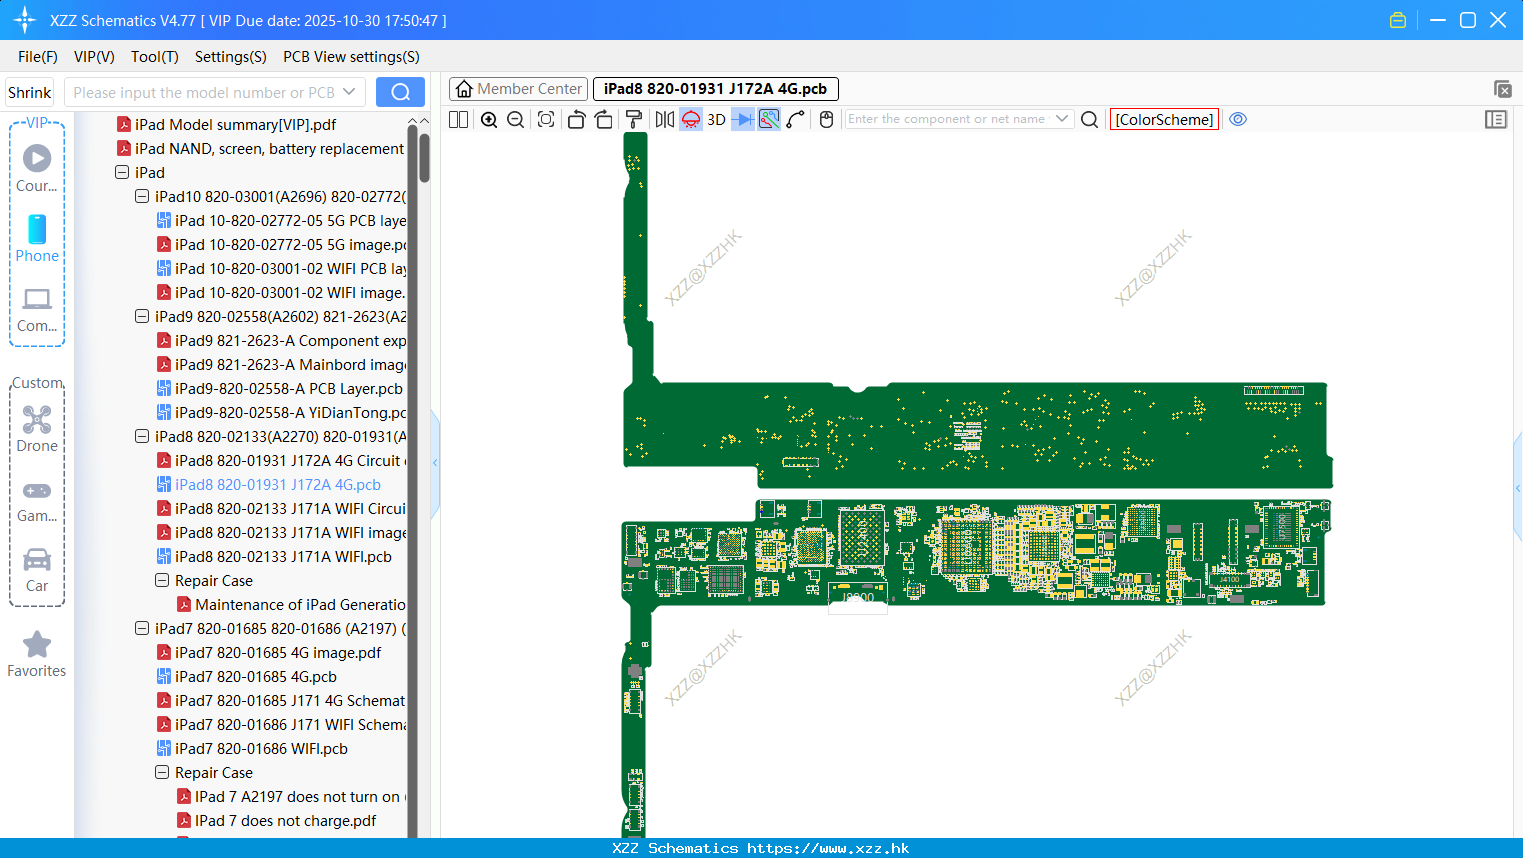1523x858 pixels.
Task: Open component or net name dropdown
Action: [x=1062, y=119]
